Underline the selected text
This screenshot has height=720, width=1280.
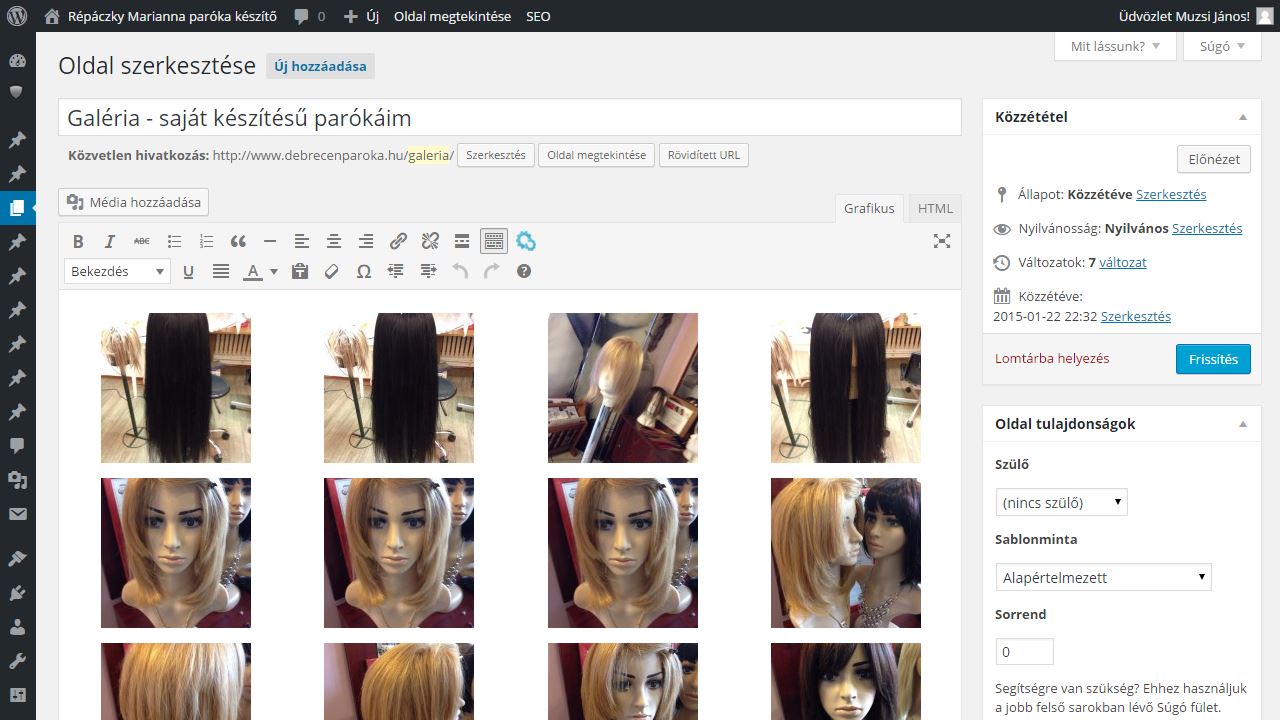coord(188,271)
